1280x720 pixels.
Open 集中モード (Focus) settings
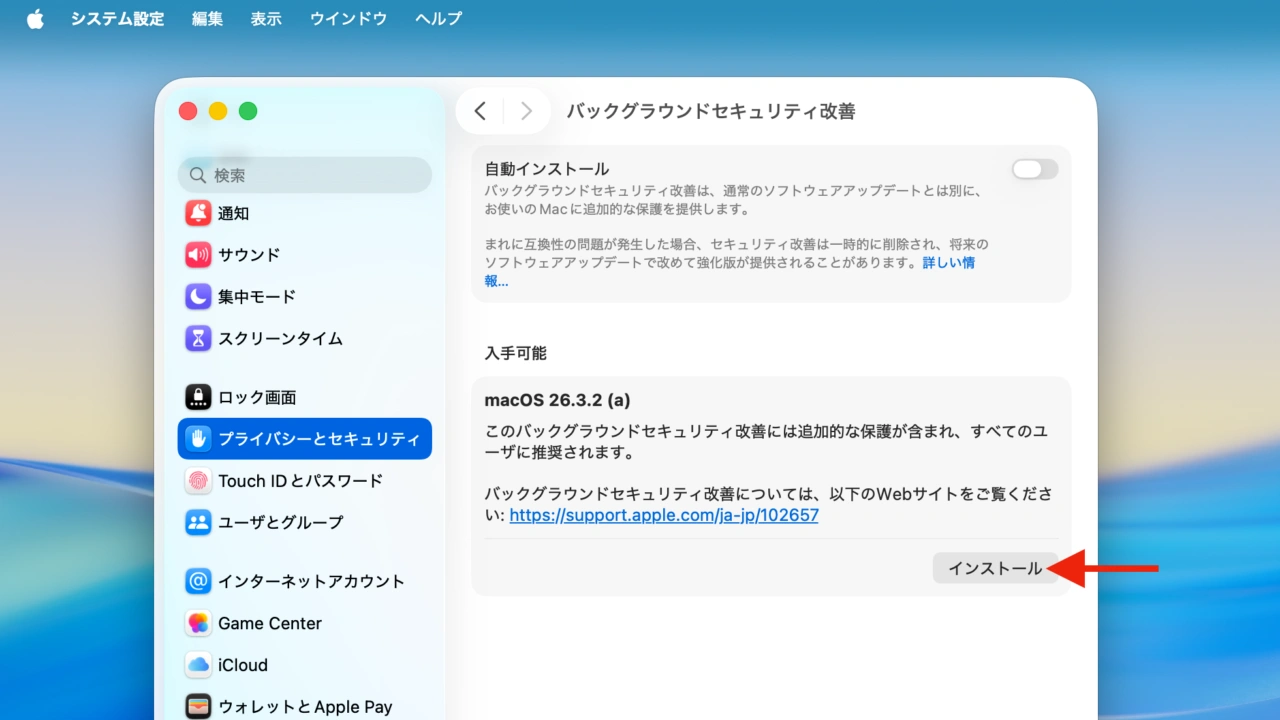tap(199, 296)
